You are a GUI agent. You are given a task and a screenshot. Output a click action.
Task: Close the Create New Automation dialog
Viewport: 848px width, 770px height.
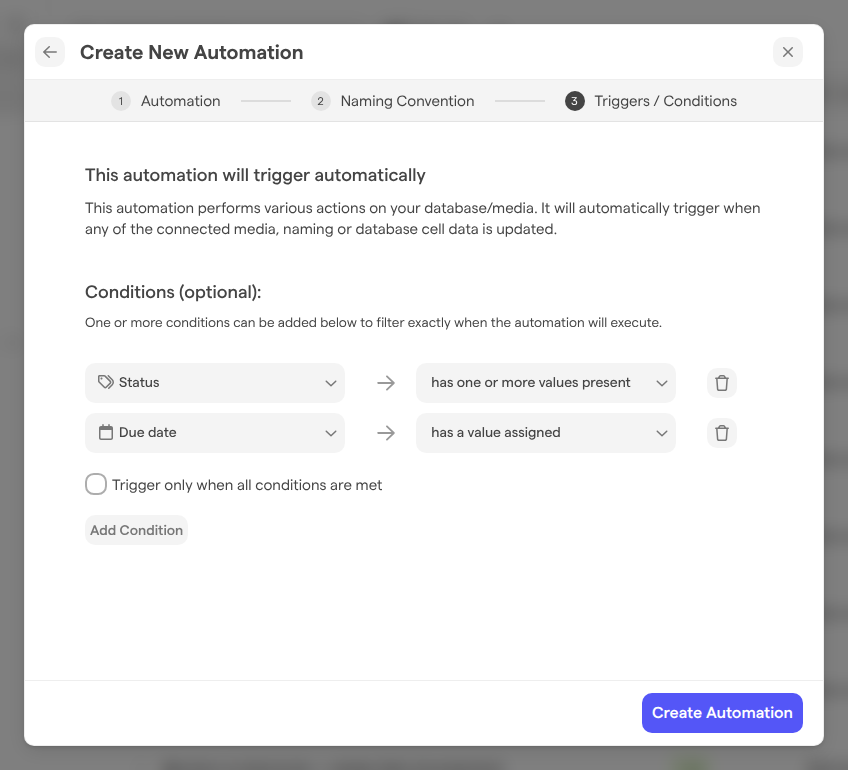point(787,52)
